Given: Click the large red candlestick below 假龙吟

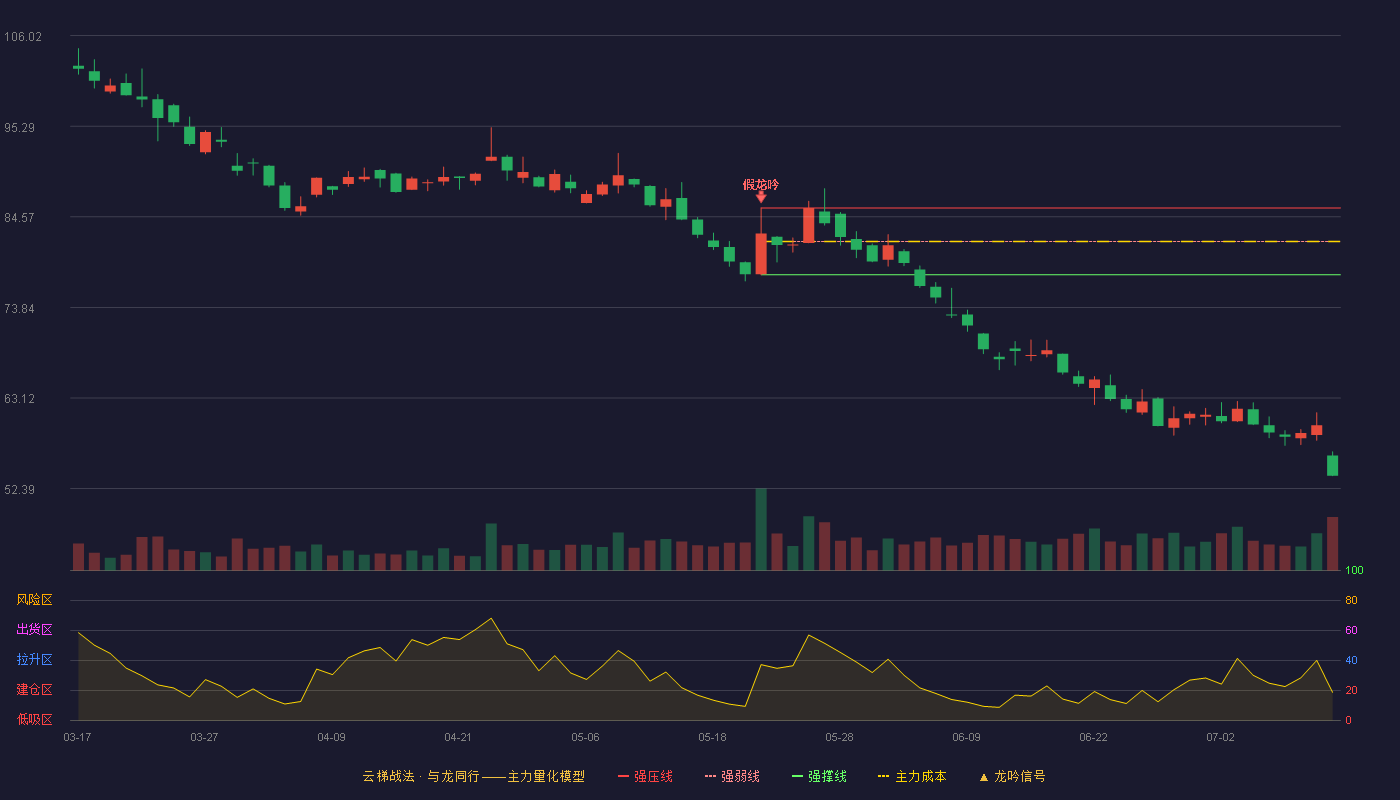Looking at the screenshot, I should pyautogui.click(x=761, y=254).
